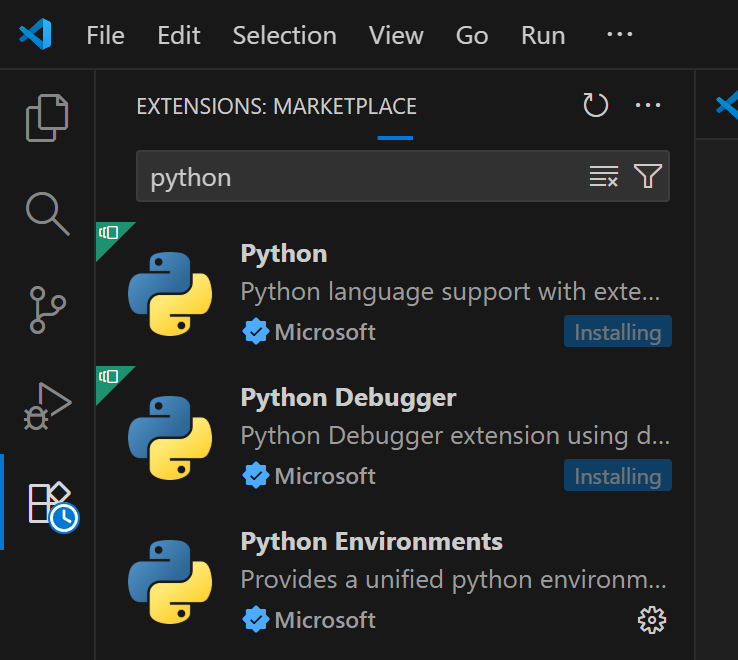Click the Installing button for Python

click(x=618, y=331)
